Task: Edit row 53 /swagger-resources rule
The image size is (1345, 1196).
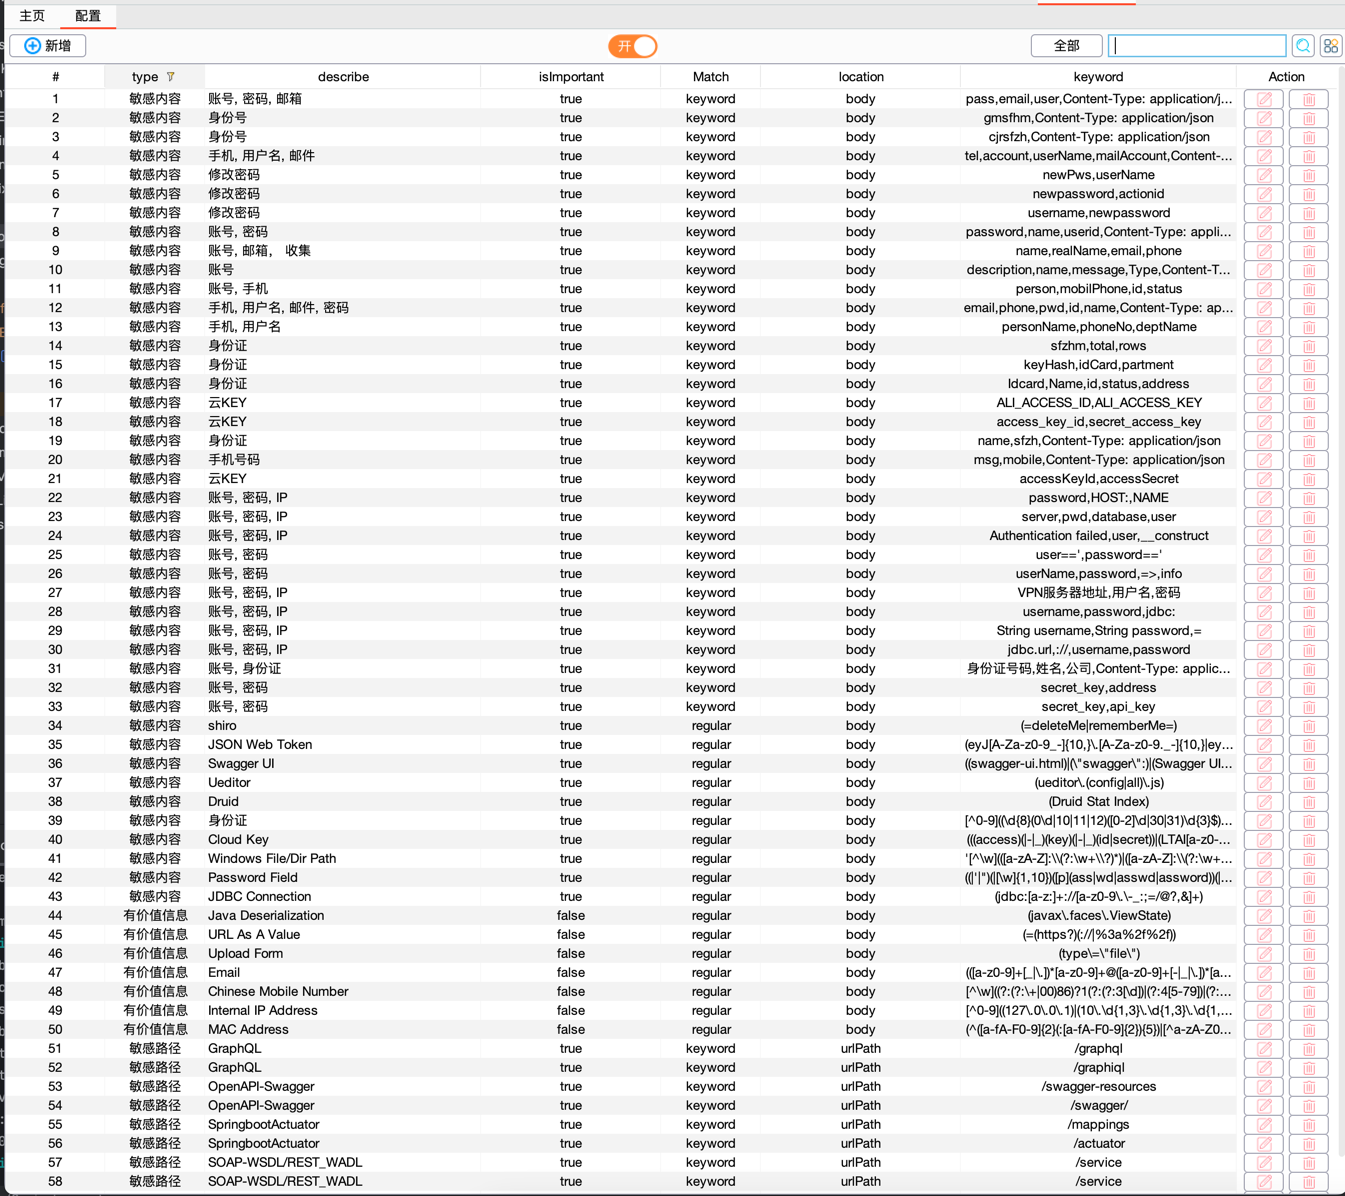Action: click(1264, 1087)
